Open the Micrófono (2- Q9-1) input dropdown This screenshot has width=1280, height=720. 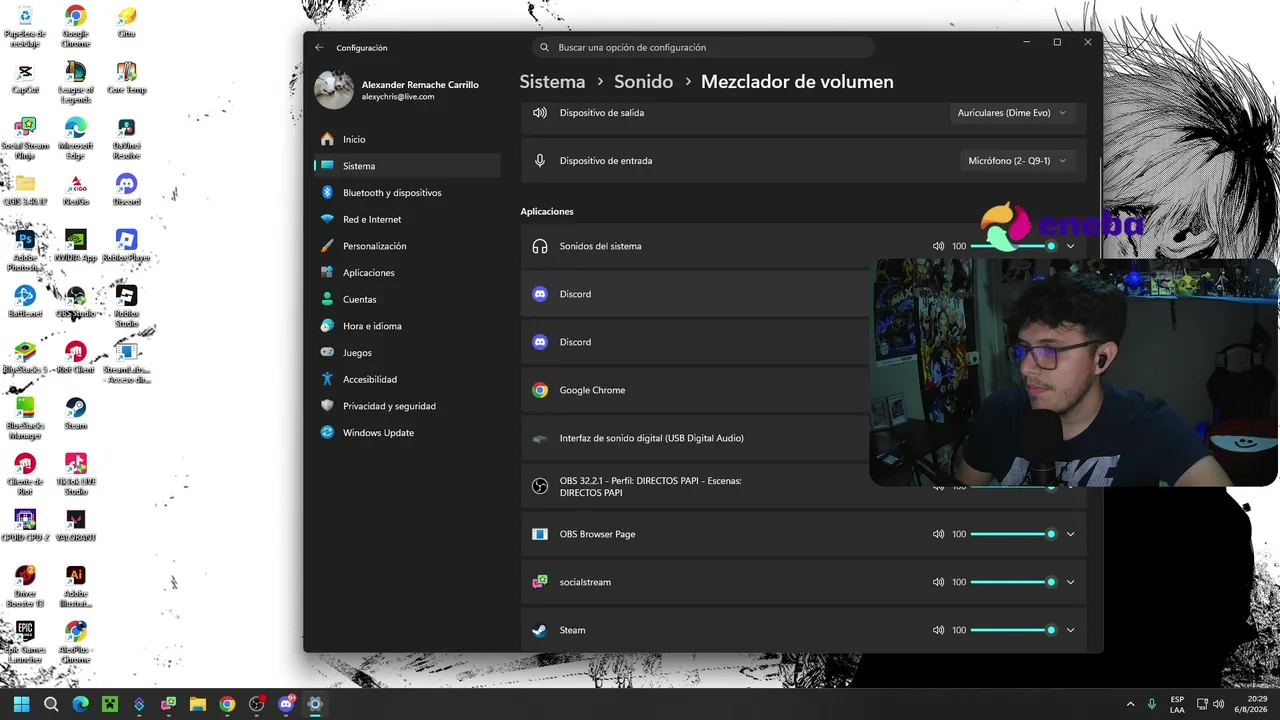point(1017,161)
